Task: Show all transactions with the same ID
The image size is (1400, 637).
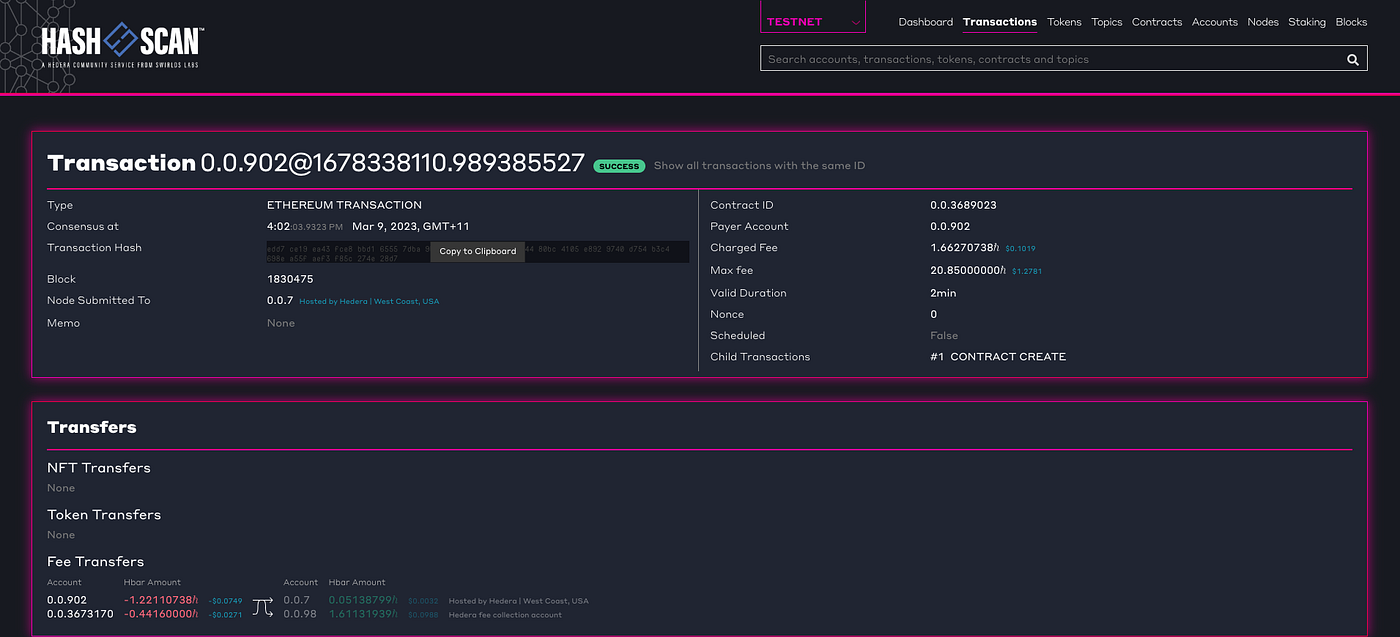Action: coord(759,166)
